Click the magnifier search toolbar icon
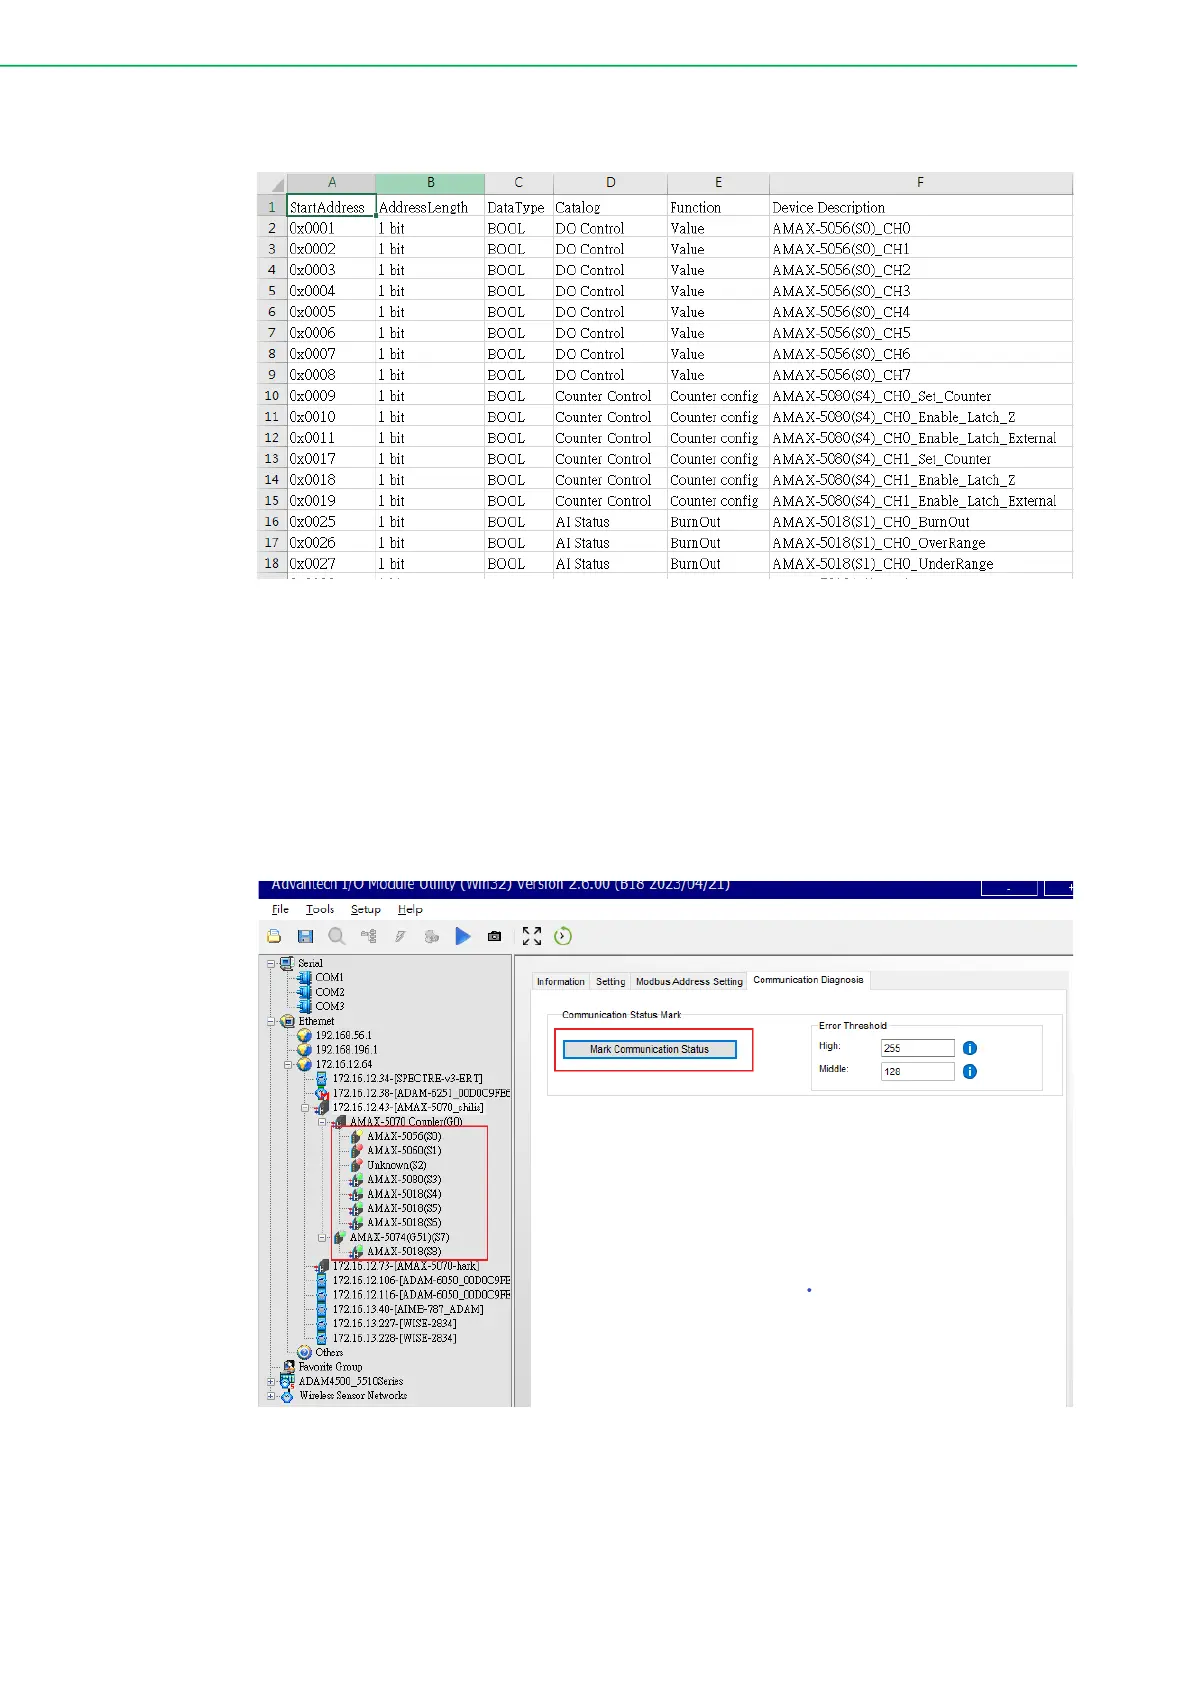Viewport: 1191px width, 1684px height. [337, 936]
